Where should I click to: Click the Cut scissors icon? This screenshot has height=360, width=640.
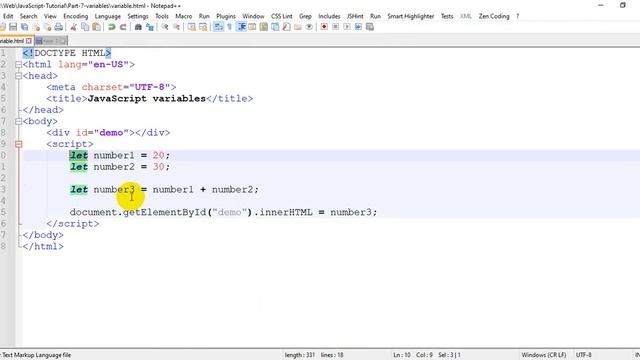73,27
